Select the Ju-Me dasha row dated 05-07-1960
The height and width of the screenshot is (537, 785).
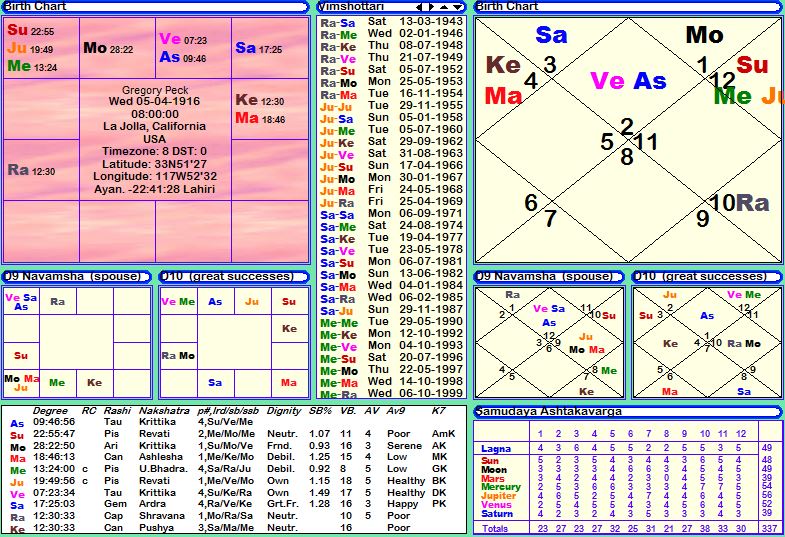click(391, 130)
